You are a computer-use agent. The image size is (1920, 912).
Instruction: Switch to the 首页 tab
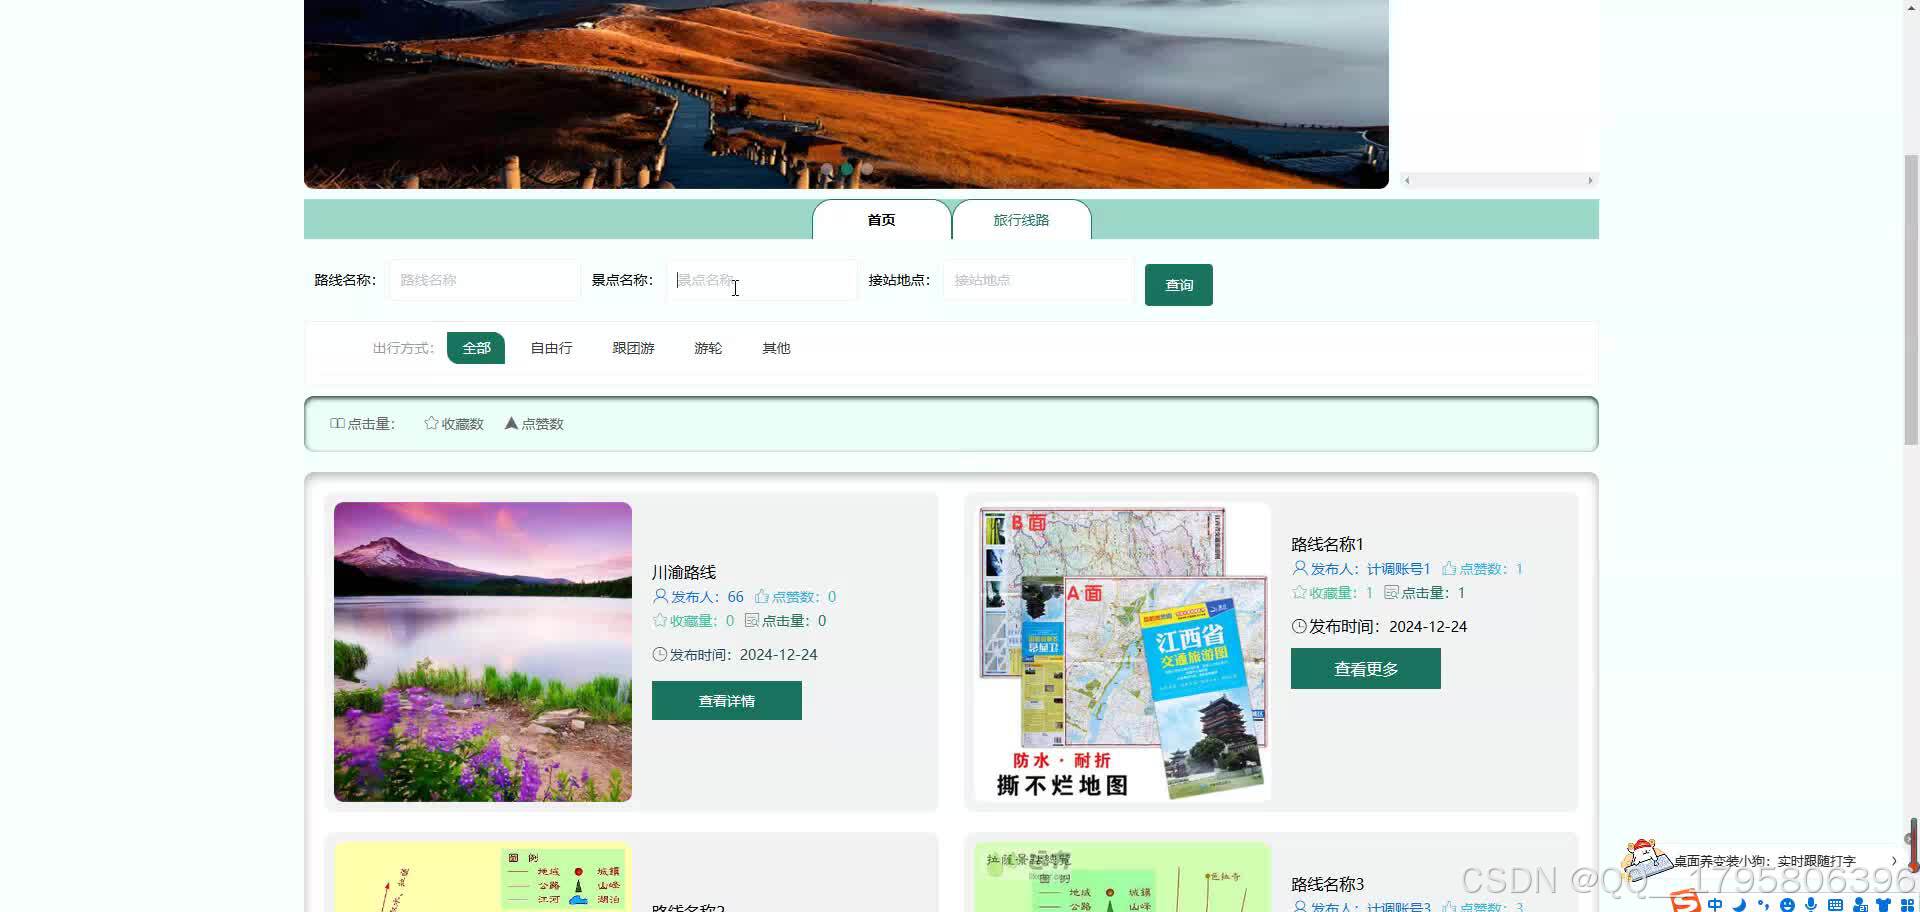pyautogui.click(x=881, y=220)
